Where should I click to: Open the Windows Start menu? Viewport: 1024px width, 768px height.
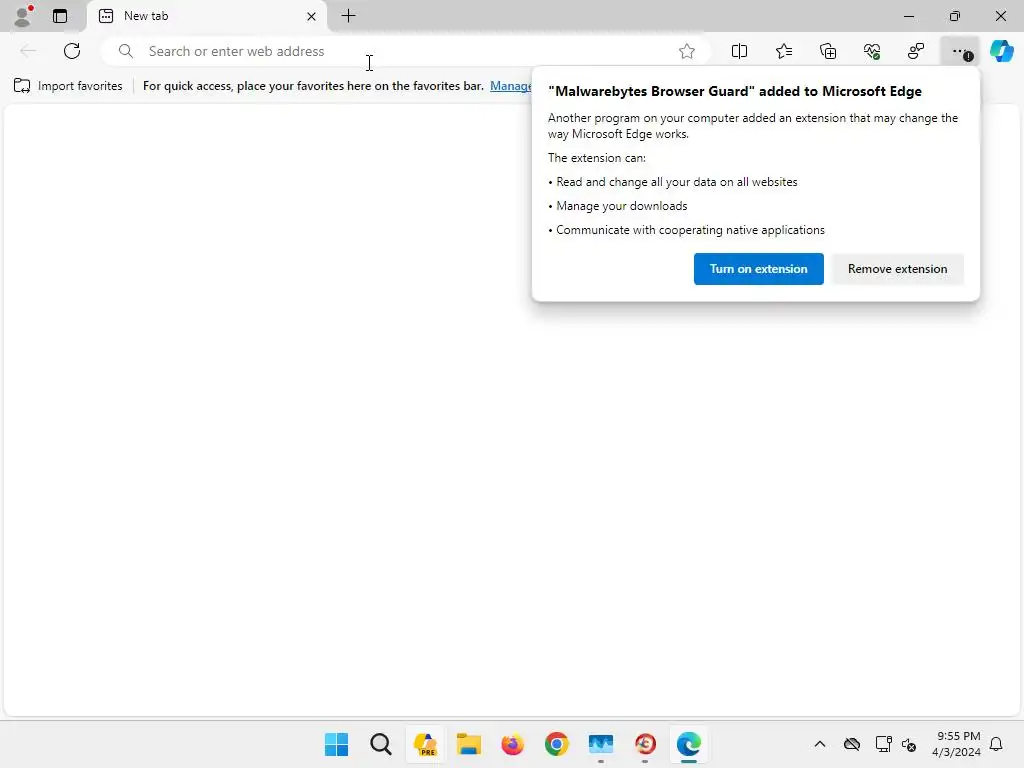336,744
